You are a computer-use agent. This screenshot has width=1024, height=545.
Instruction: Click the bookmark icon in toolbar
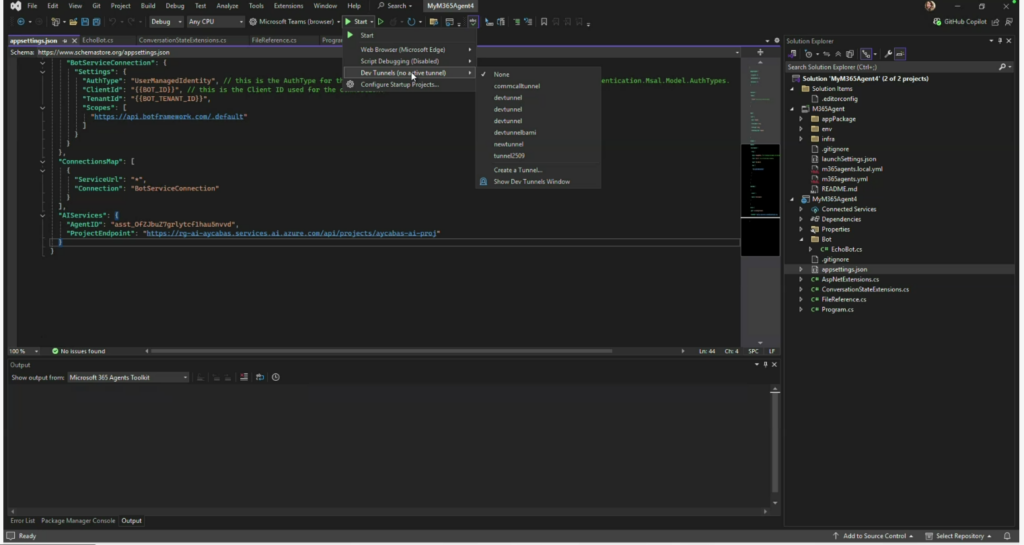(x=543, y=22)
